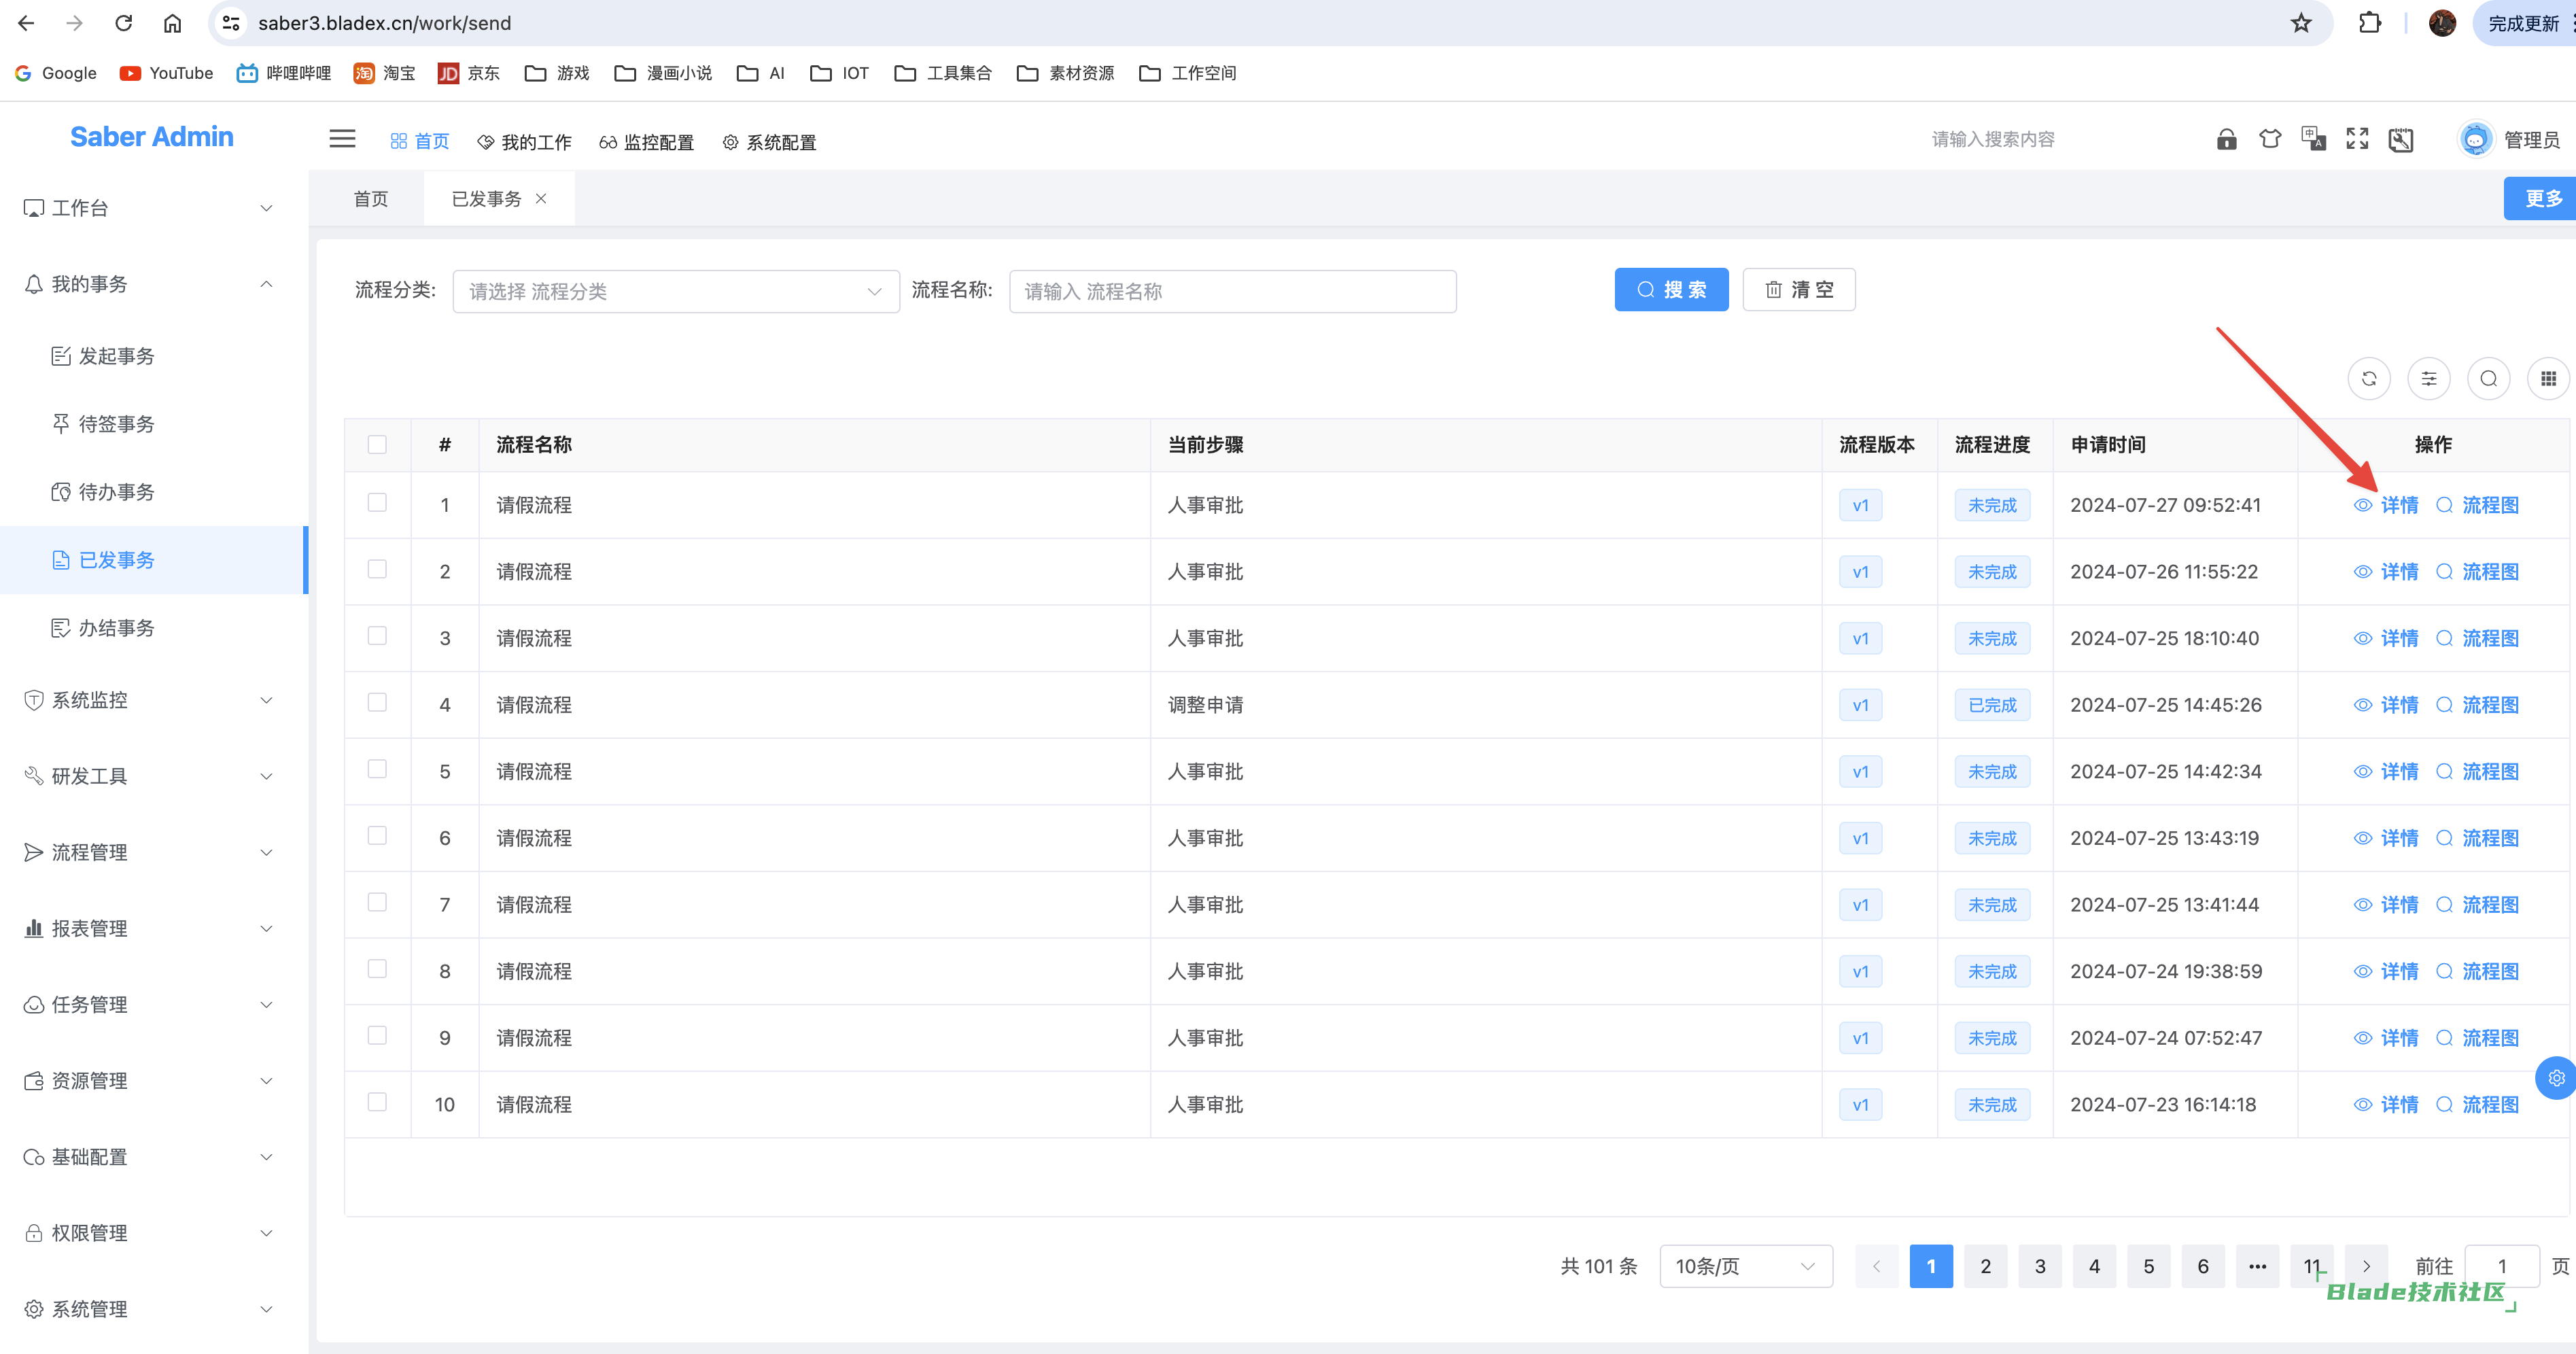Image resolution: width=2576 pixels, height=1354 pixels.
Task: Collapse the sidebar with the hamburger icon
Action: (342, 139)
